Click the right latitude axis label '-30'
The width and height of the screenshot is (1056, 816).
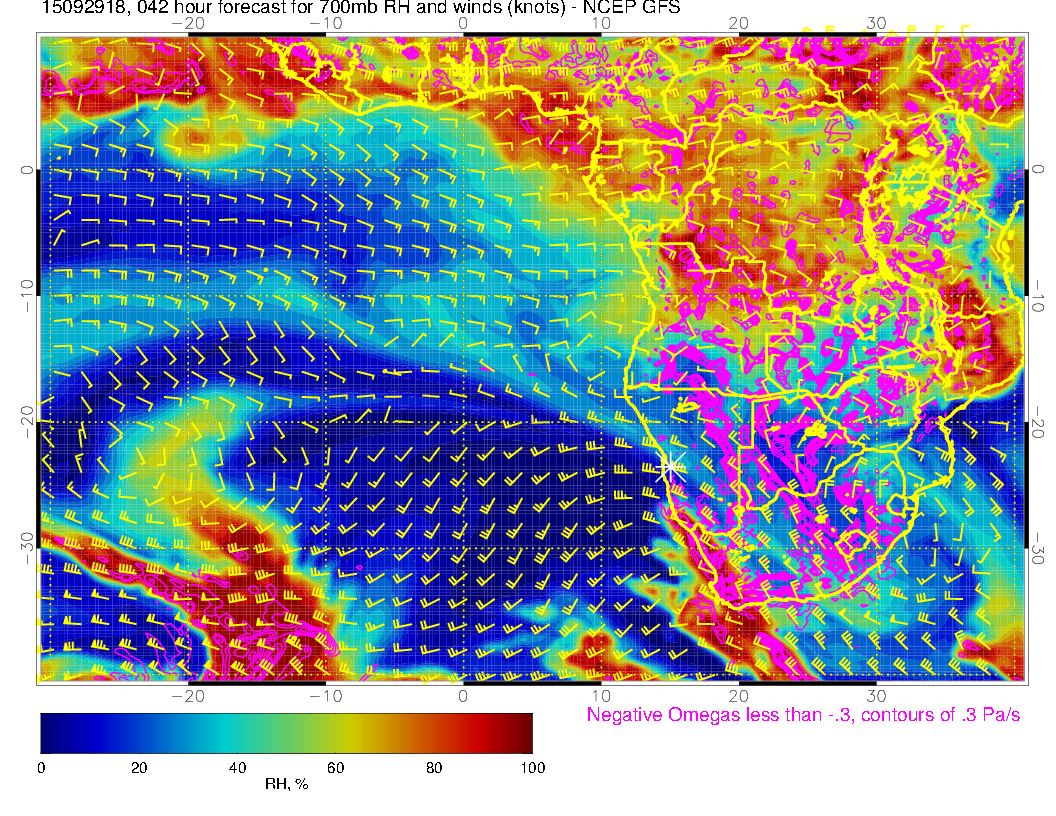pyautogui.click(x=1038, y=548)
